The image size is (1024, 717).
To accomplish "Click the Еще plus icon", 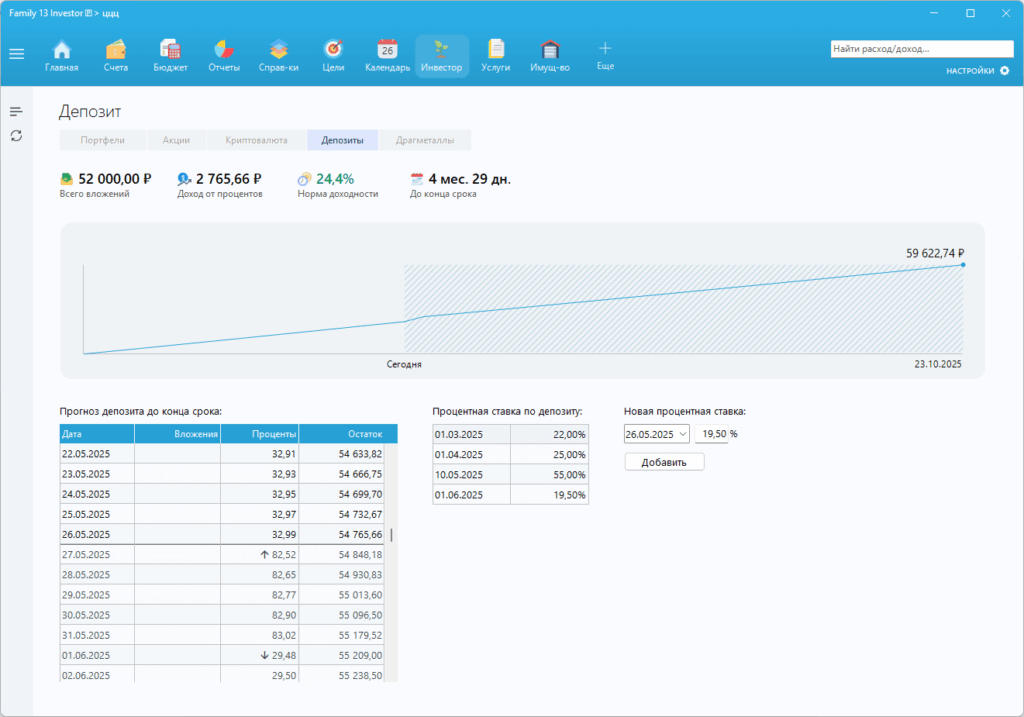I will pos(605,48).
